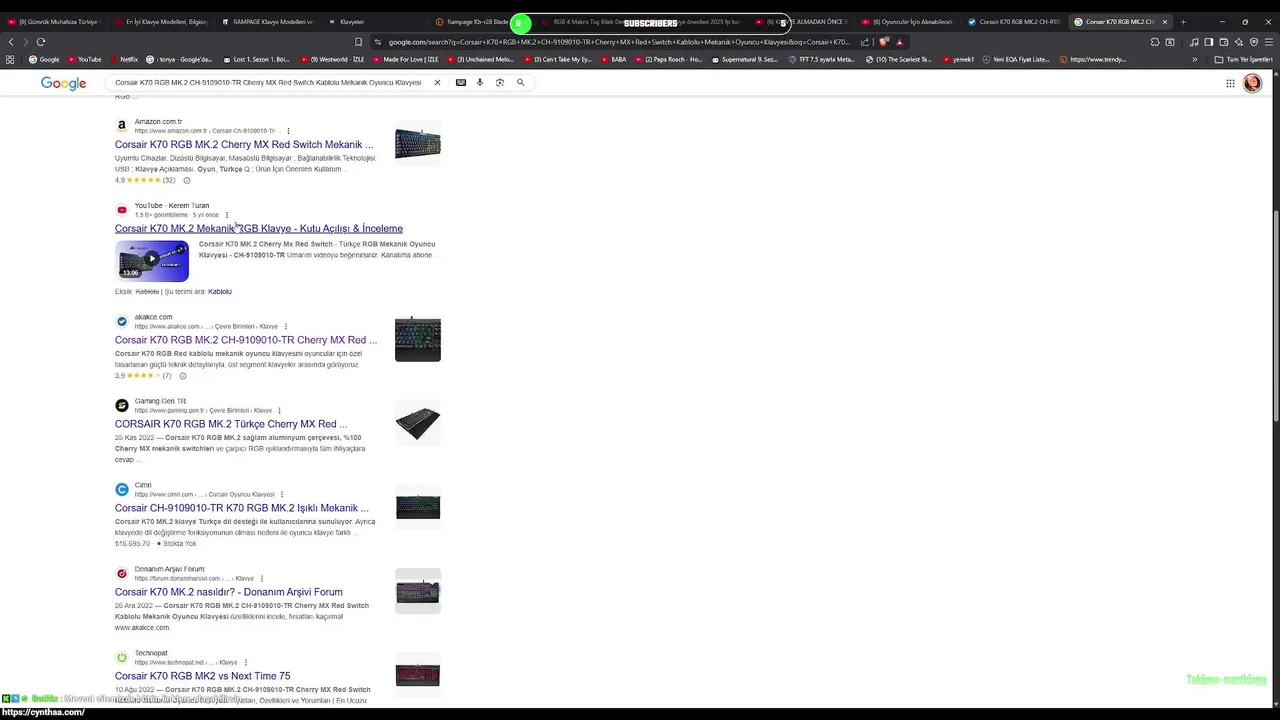Go to Google logo home
The width and height of the screenshot is (1280, 720).
64,83
